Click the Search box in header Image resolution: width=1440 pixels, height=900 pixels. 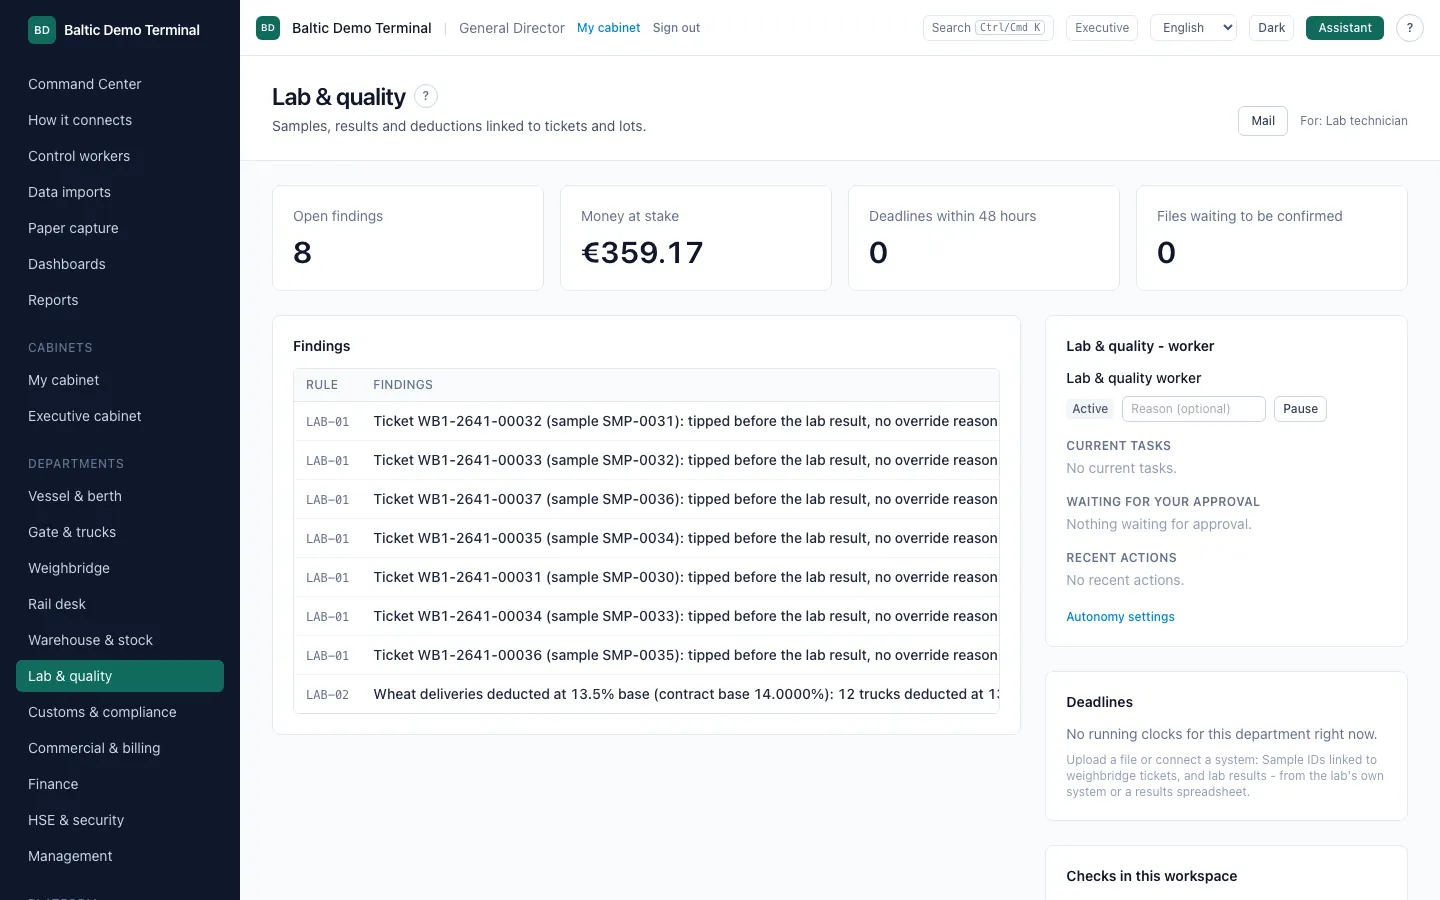point(988,28)
